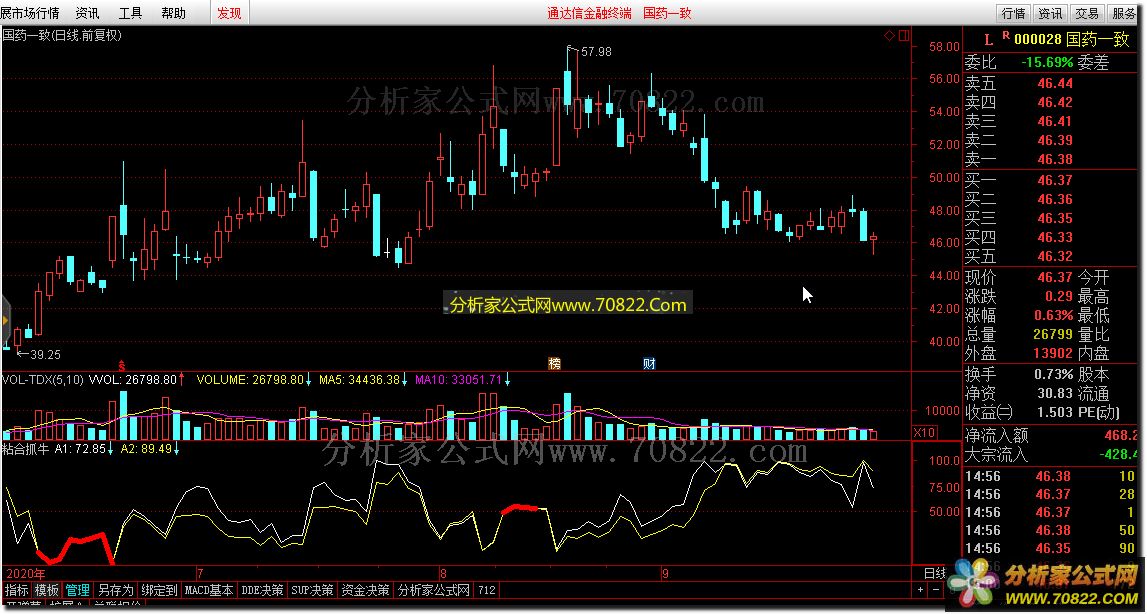The height and width of the screenshot is (614, 1147).
Task: Click stock code 000028 国药一致
Action: pyautogui.click(x=1074, y=39)
